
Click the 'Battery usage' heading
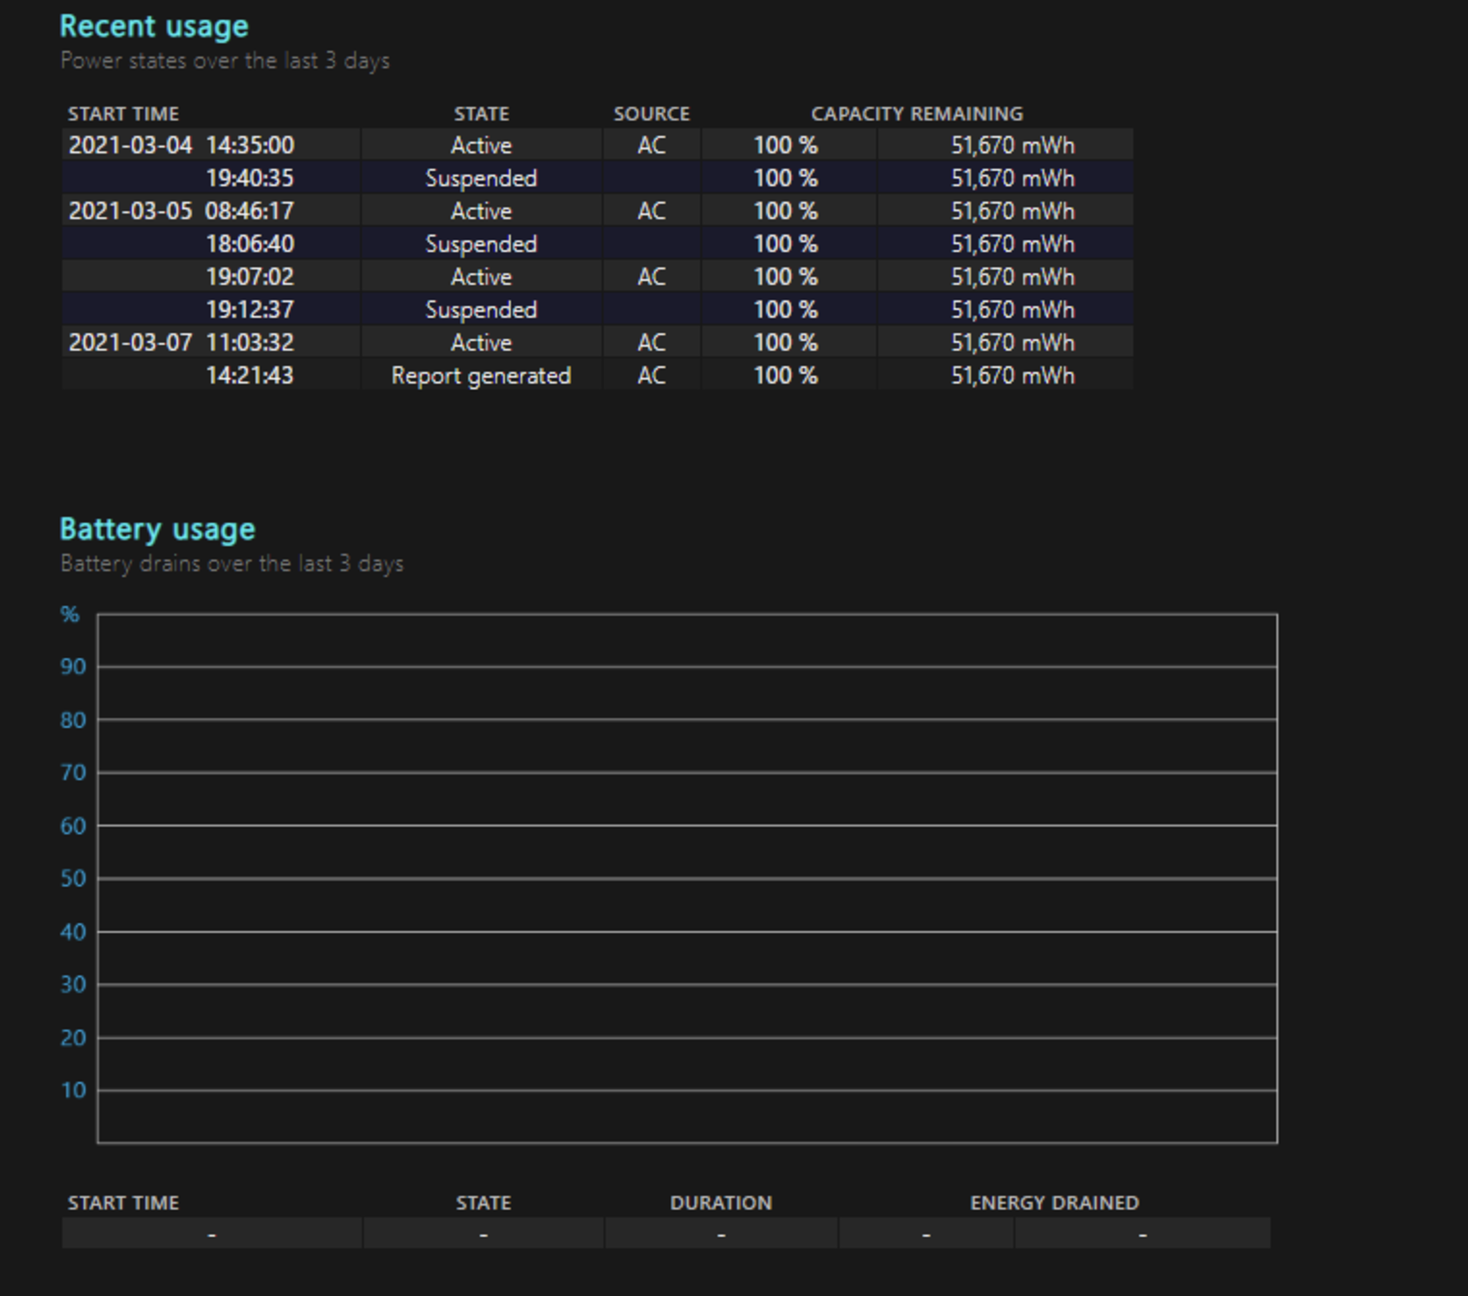click(x=157, y=529)
